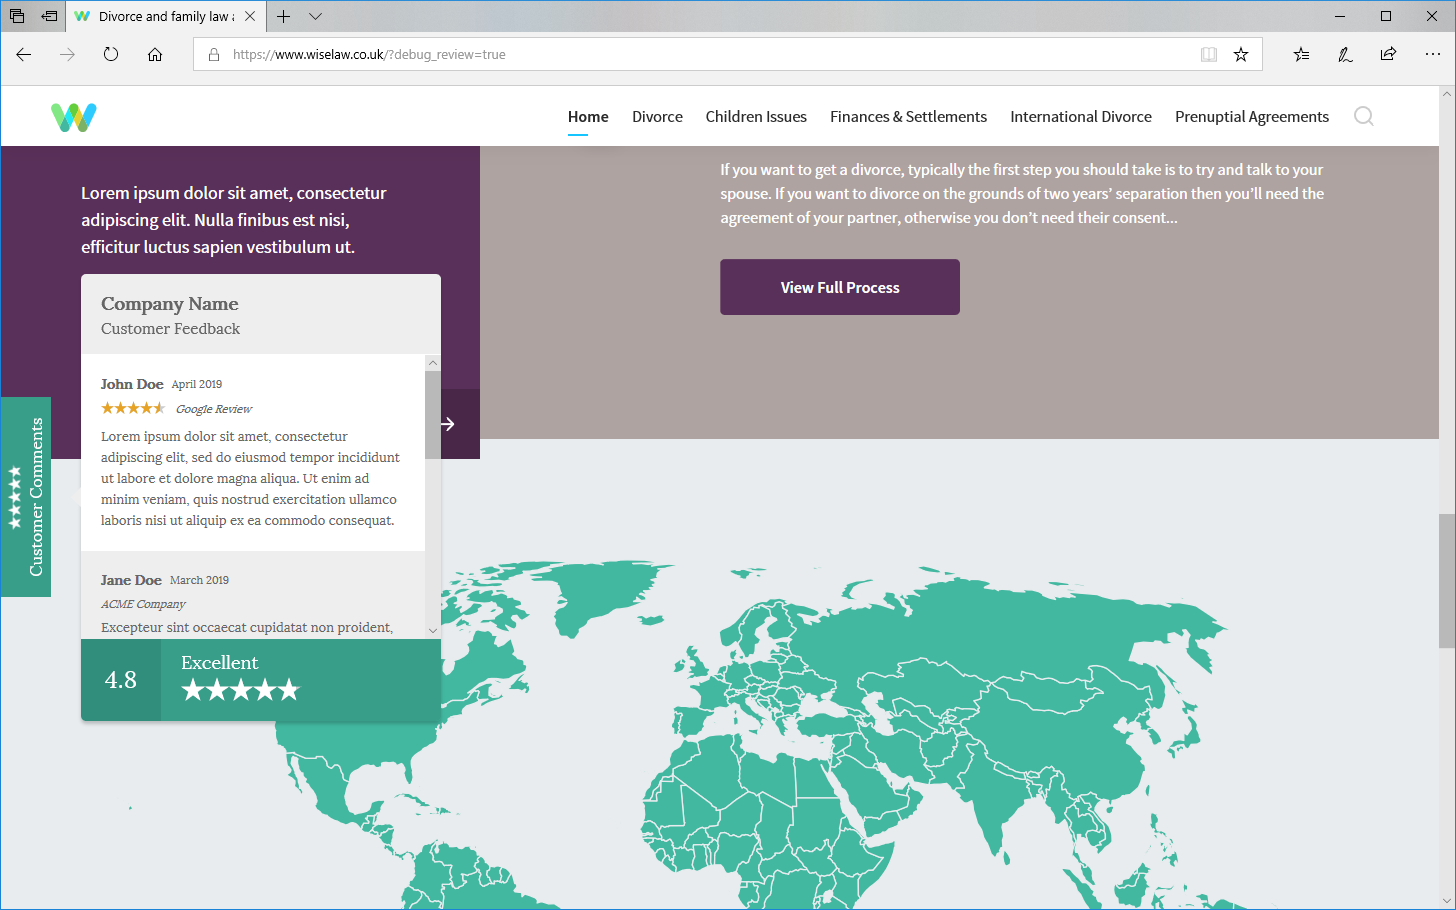Click the April 2019 review date
This screenshot has width=1456, height=910.
tap(197, 384)
